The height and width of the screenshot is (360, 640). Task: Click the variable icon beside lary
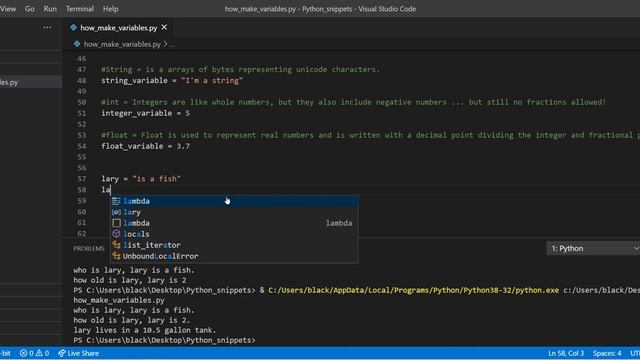116,212
